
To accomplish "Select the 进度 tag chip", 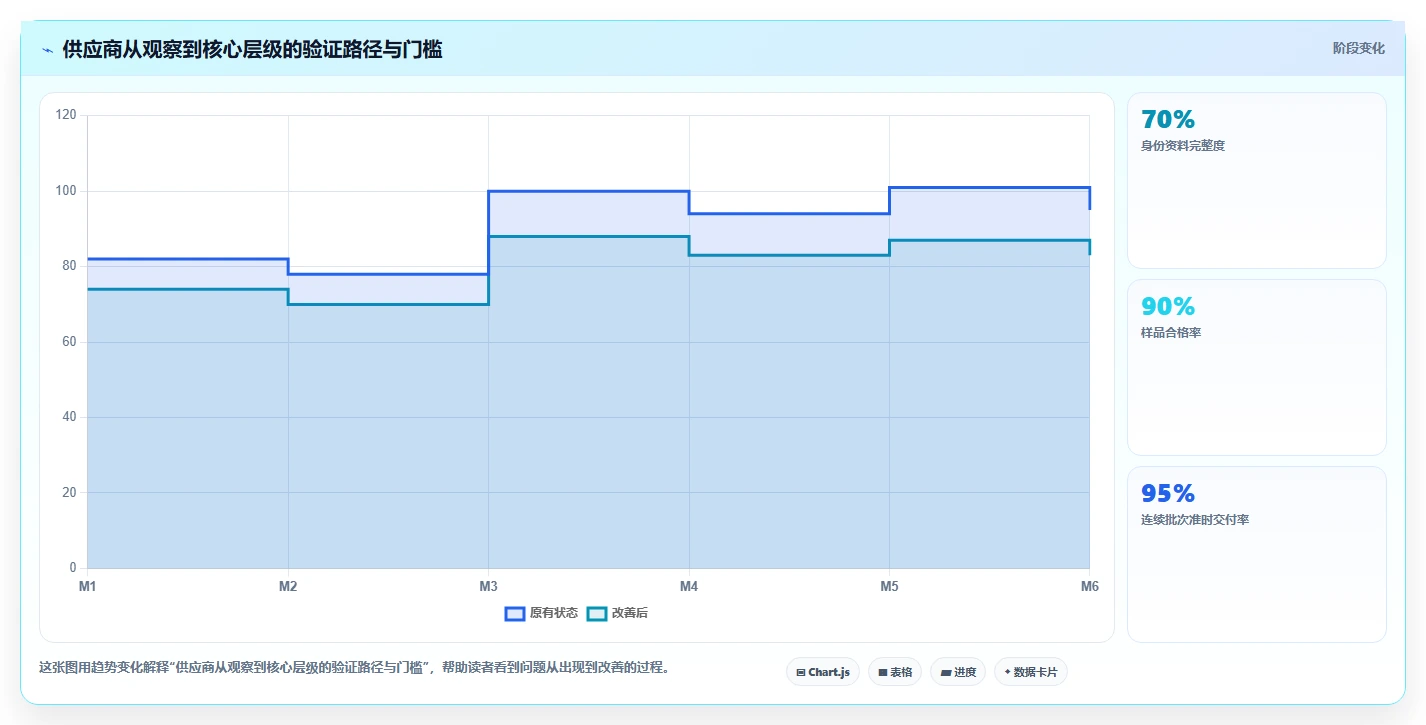I will click(958, 672).
